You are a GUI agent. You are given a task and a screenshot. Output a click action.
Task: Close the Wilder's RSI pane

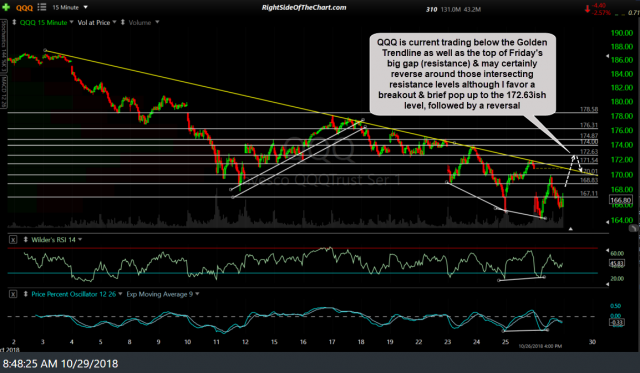click(13, 240)
